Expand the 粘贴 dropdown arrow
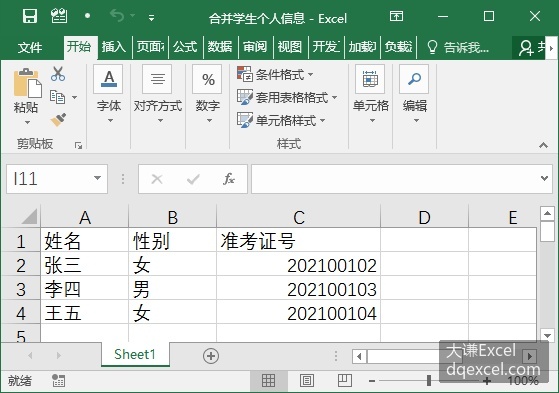Screen dimensions: 559x393 [x=27, y=122]
